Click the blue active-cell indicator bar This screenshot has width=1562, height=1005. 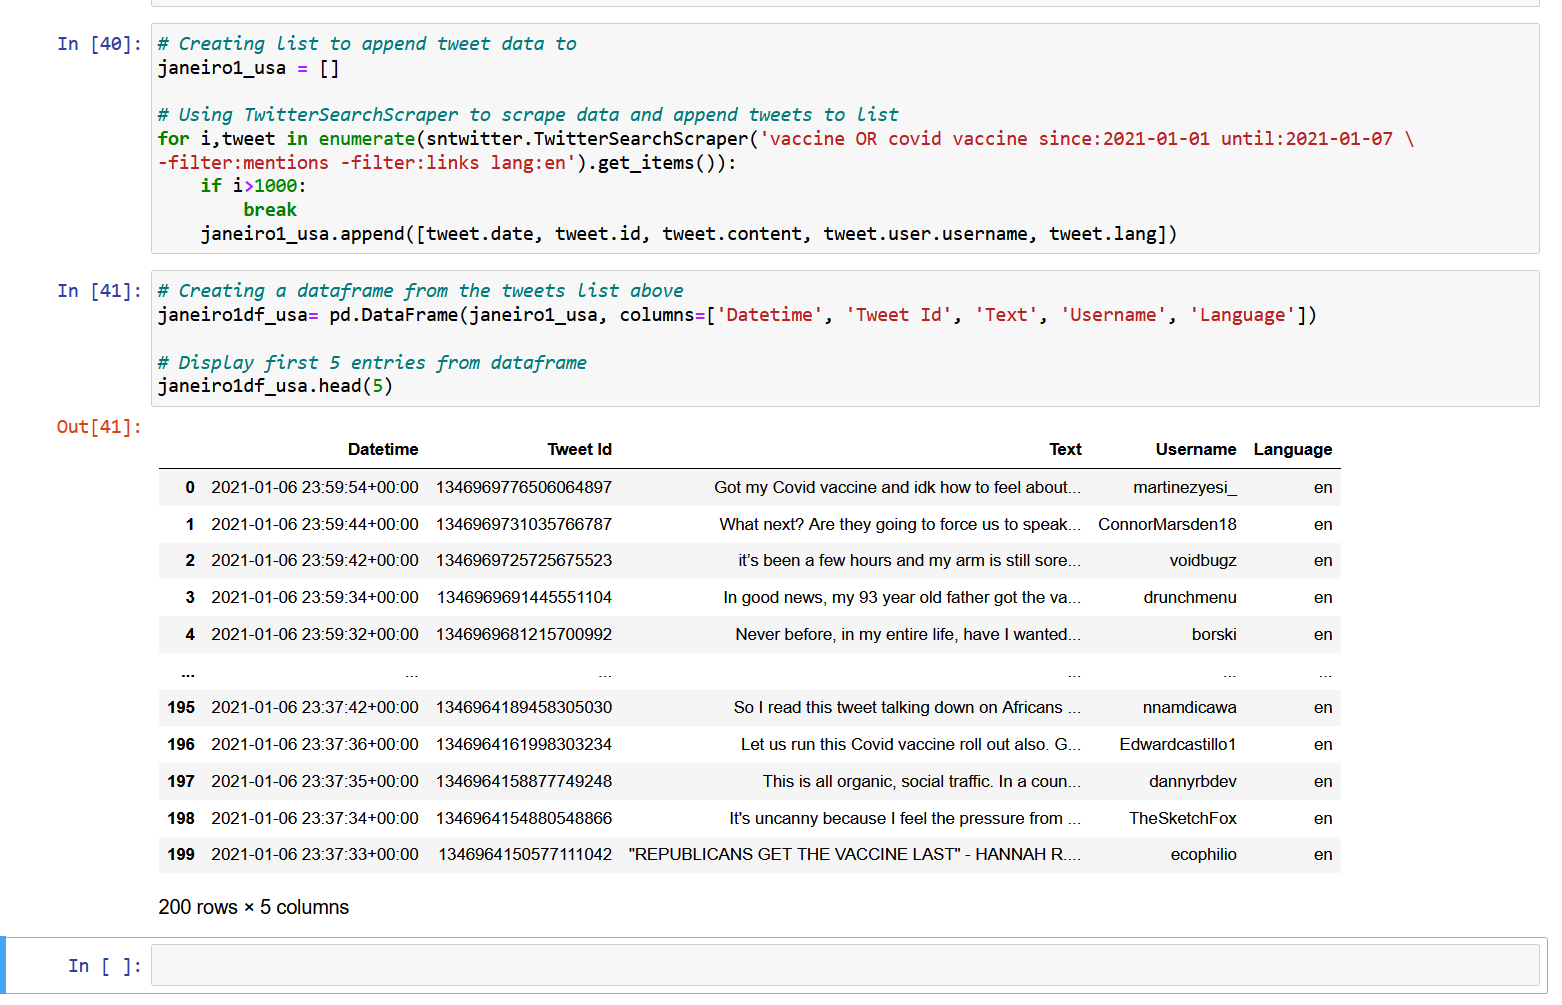(4, 964)
